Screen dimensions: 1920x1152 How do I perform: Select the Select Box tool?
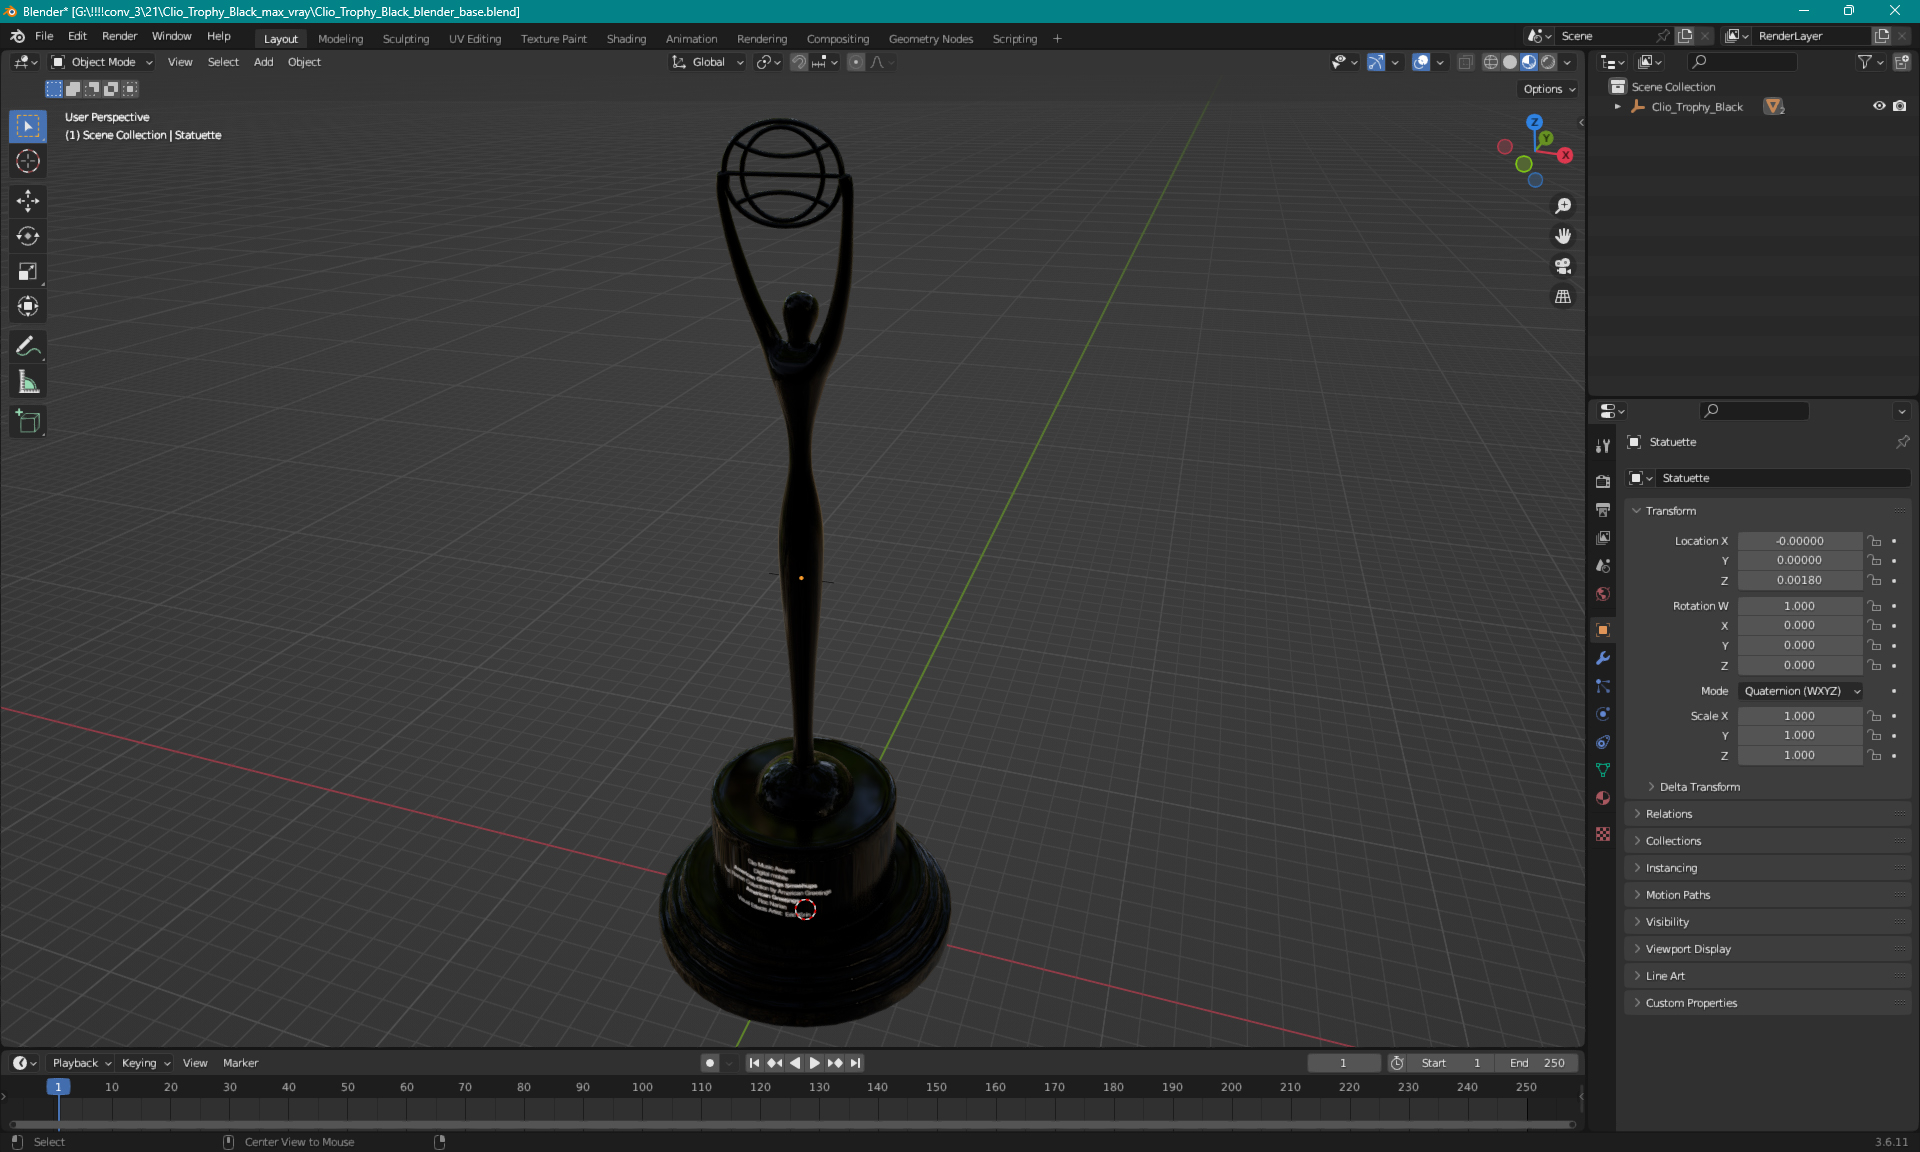28,126
